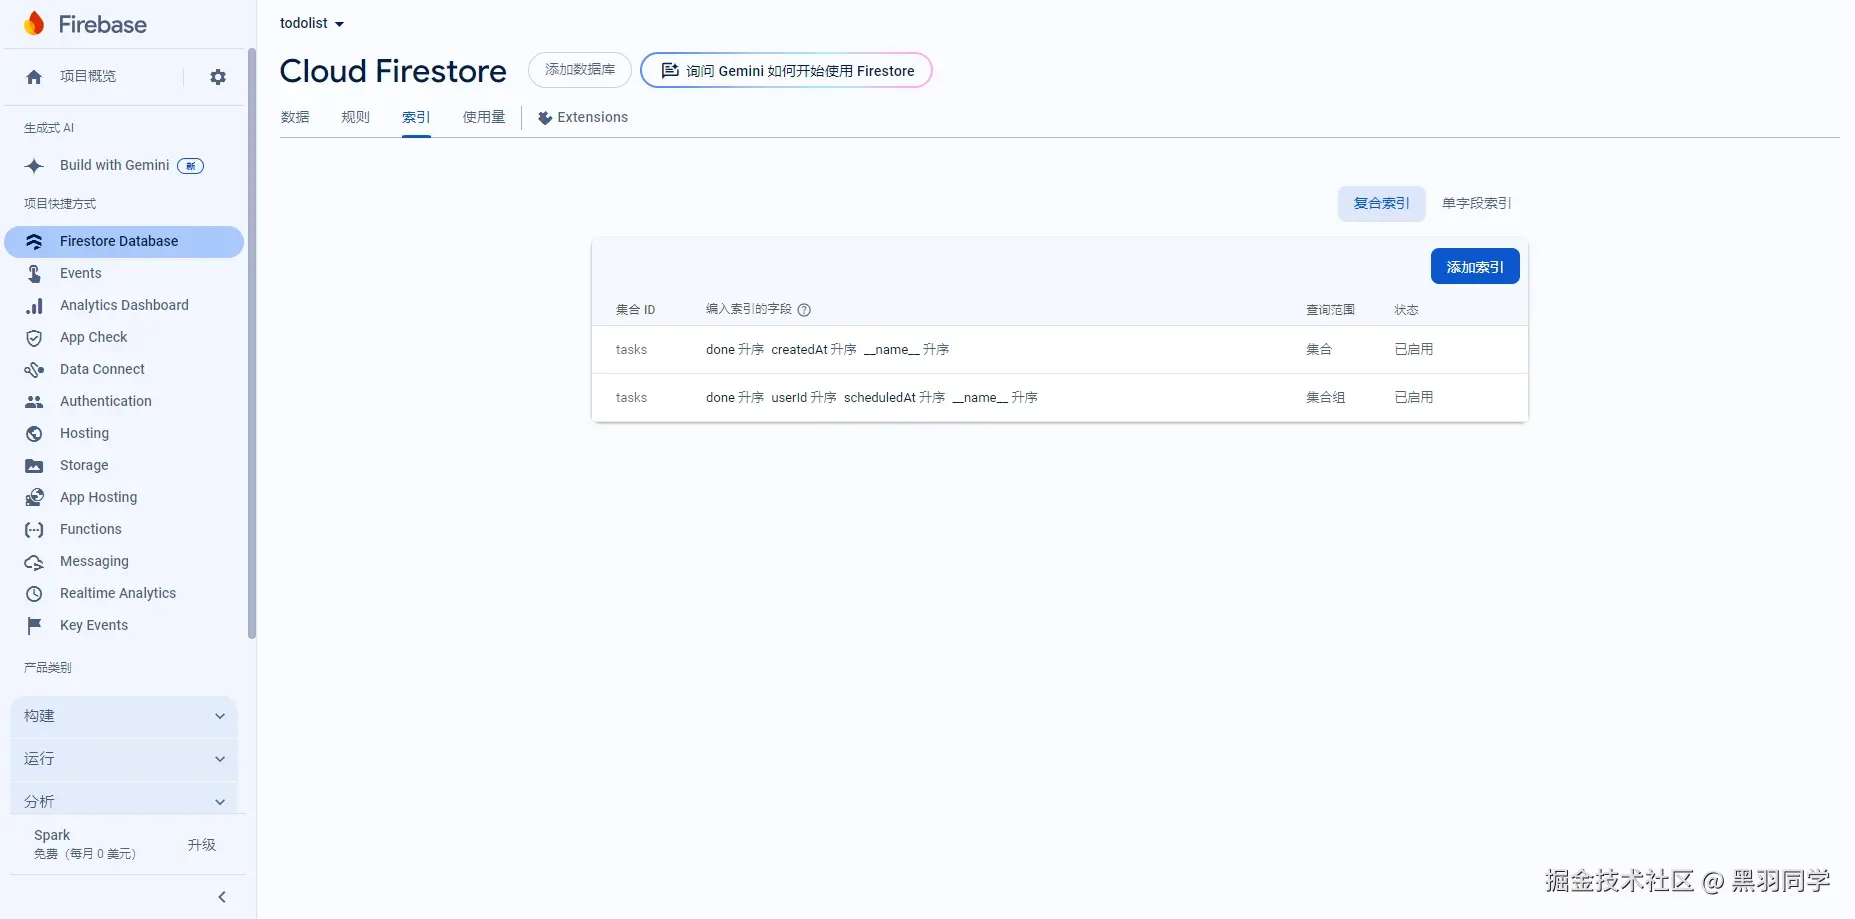Screen dimensions: 1855x919
Task: Open the todolist project dropdown
Action: (312, 23)
